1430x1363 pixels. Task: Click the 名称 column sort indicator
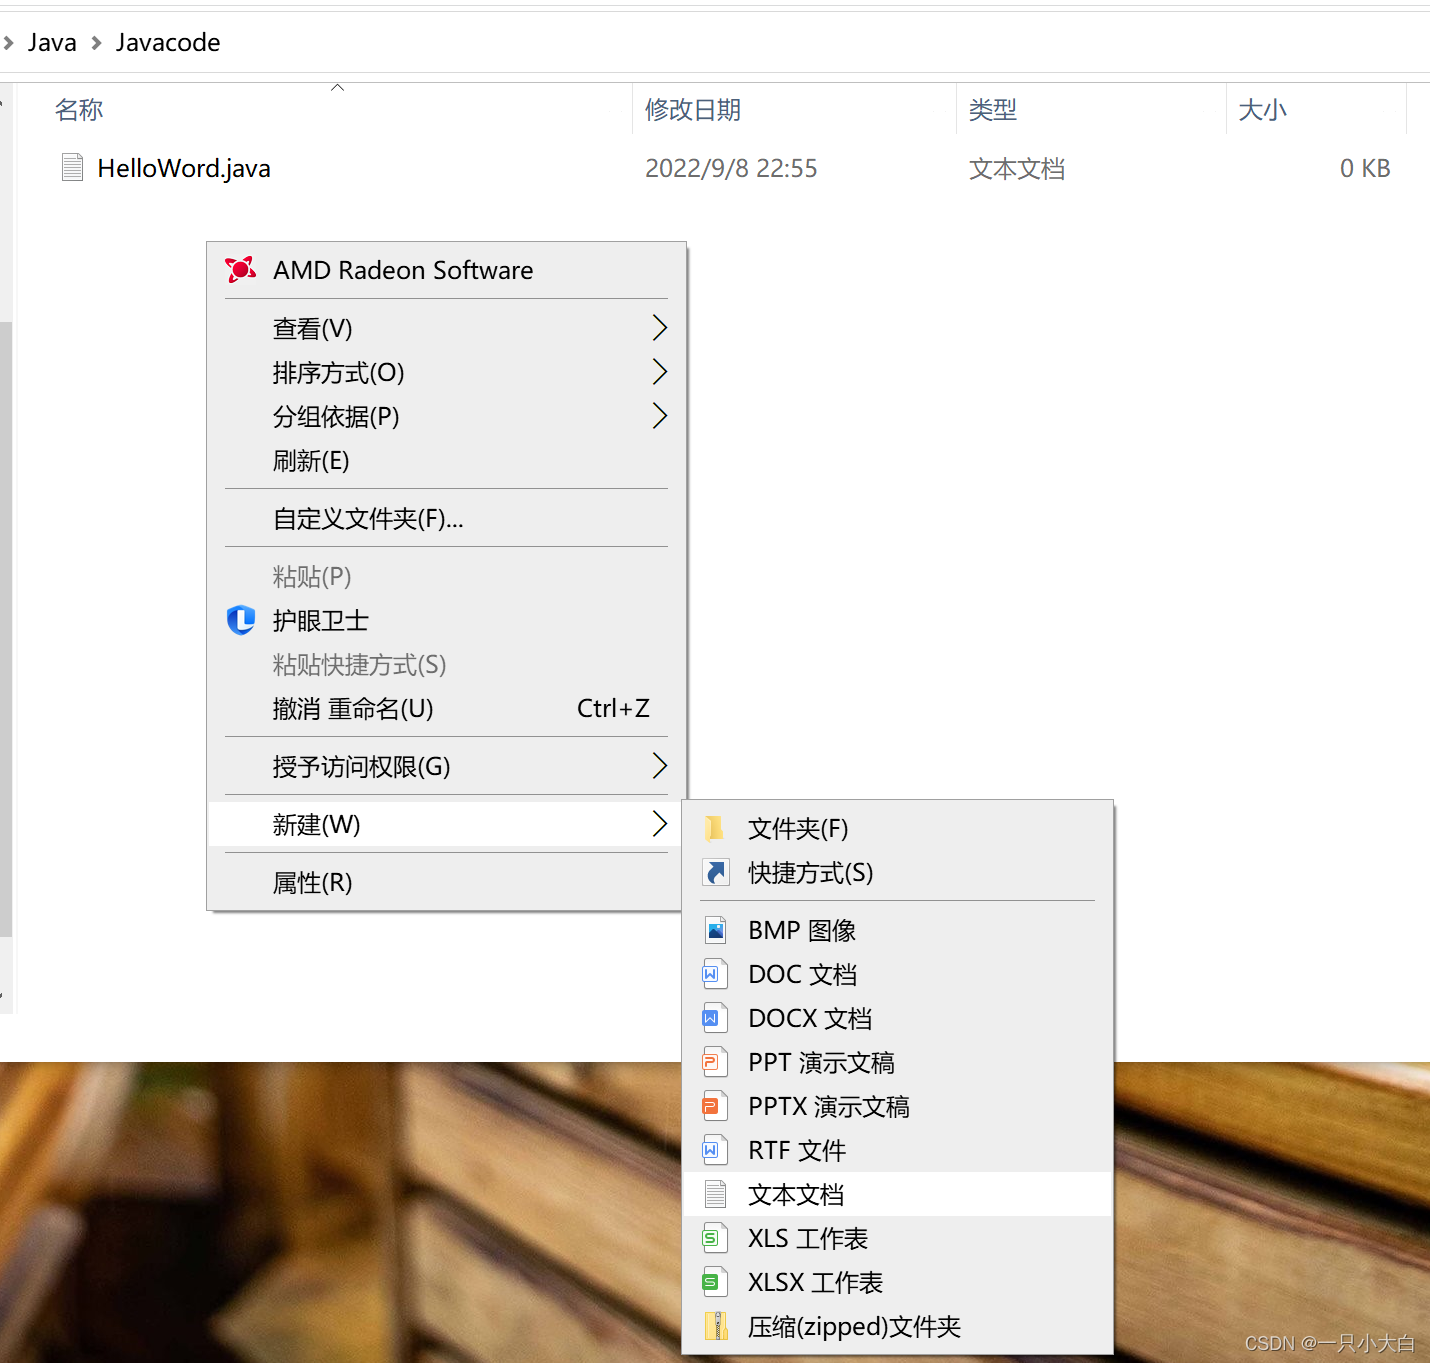coord(337,87)
